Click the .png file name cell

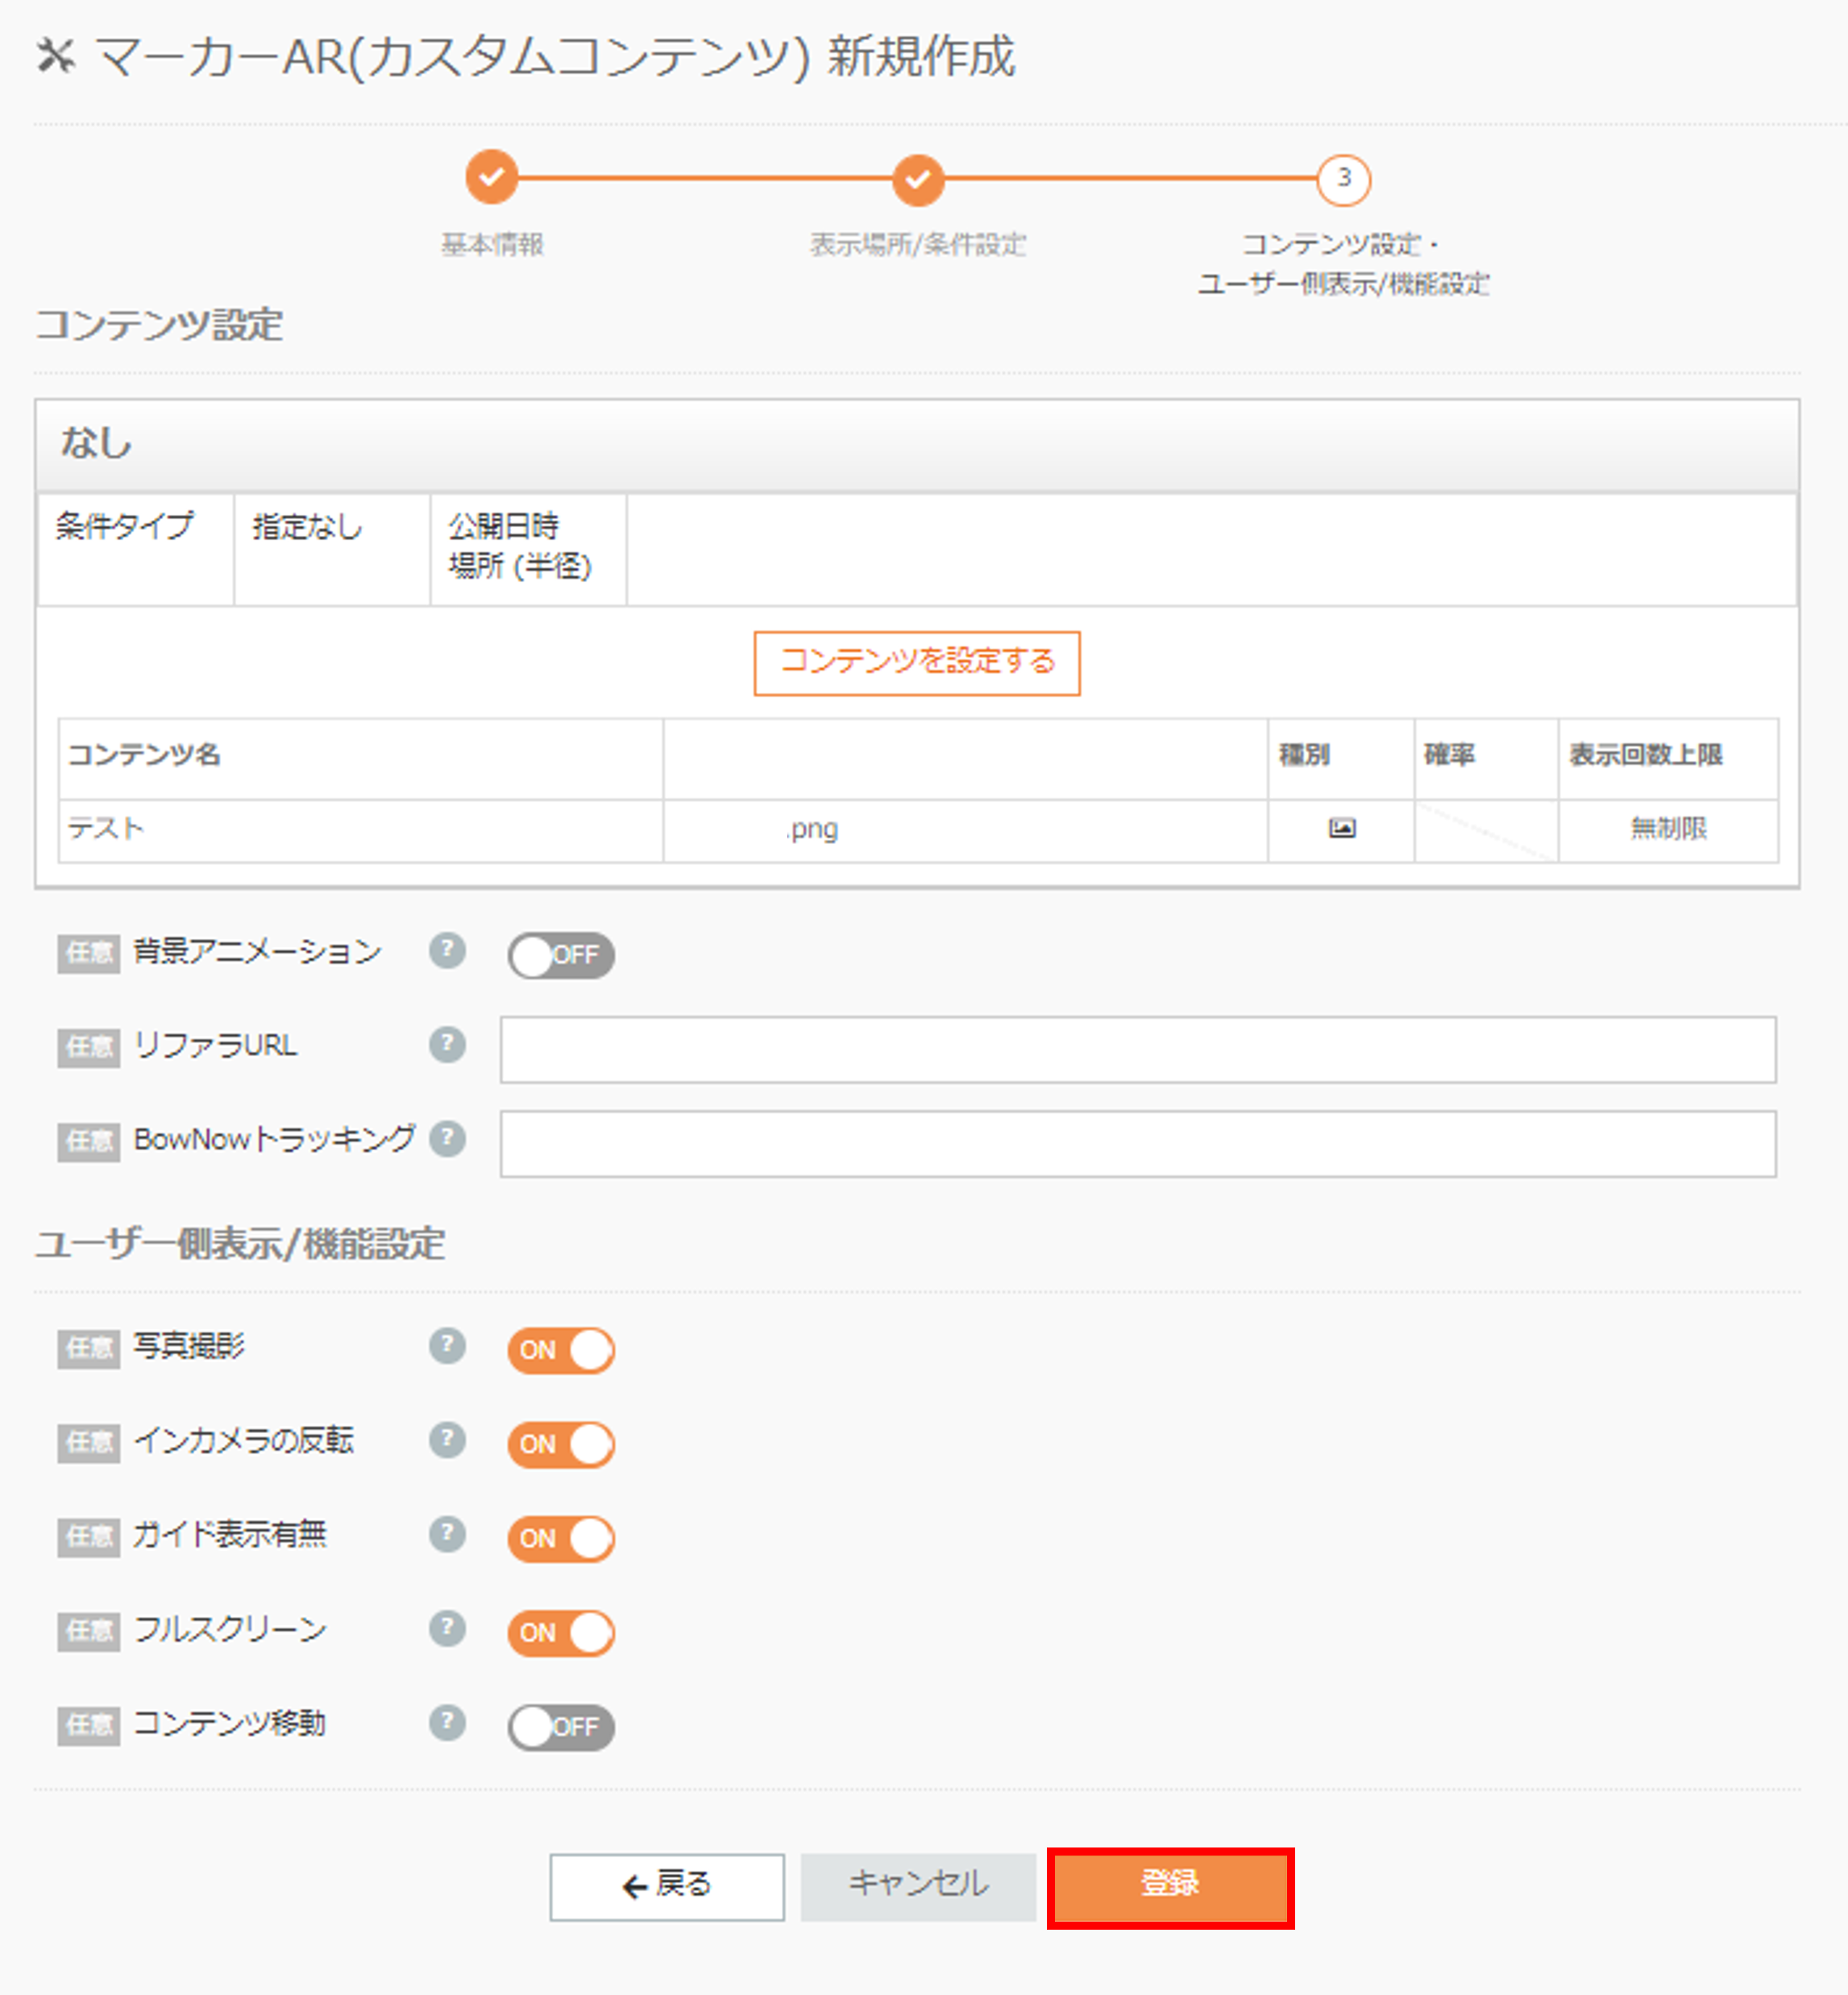click(965, 830)
